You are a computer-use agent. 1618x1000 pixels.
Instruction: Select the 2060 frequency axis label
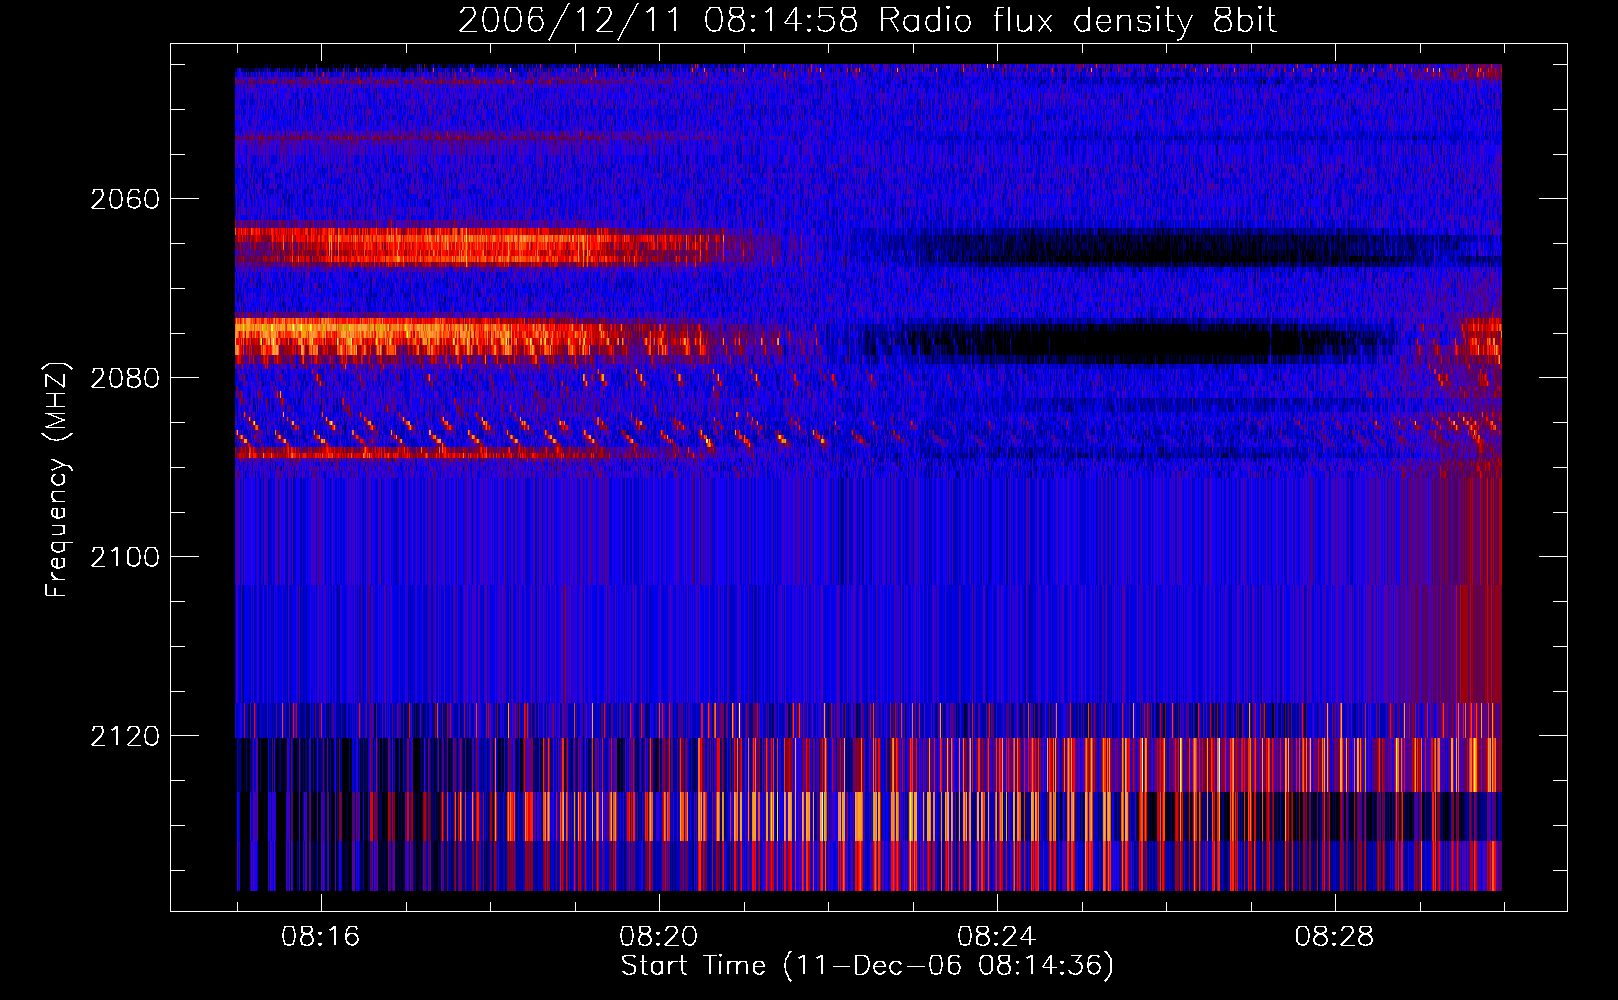125,200
